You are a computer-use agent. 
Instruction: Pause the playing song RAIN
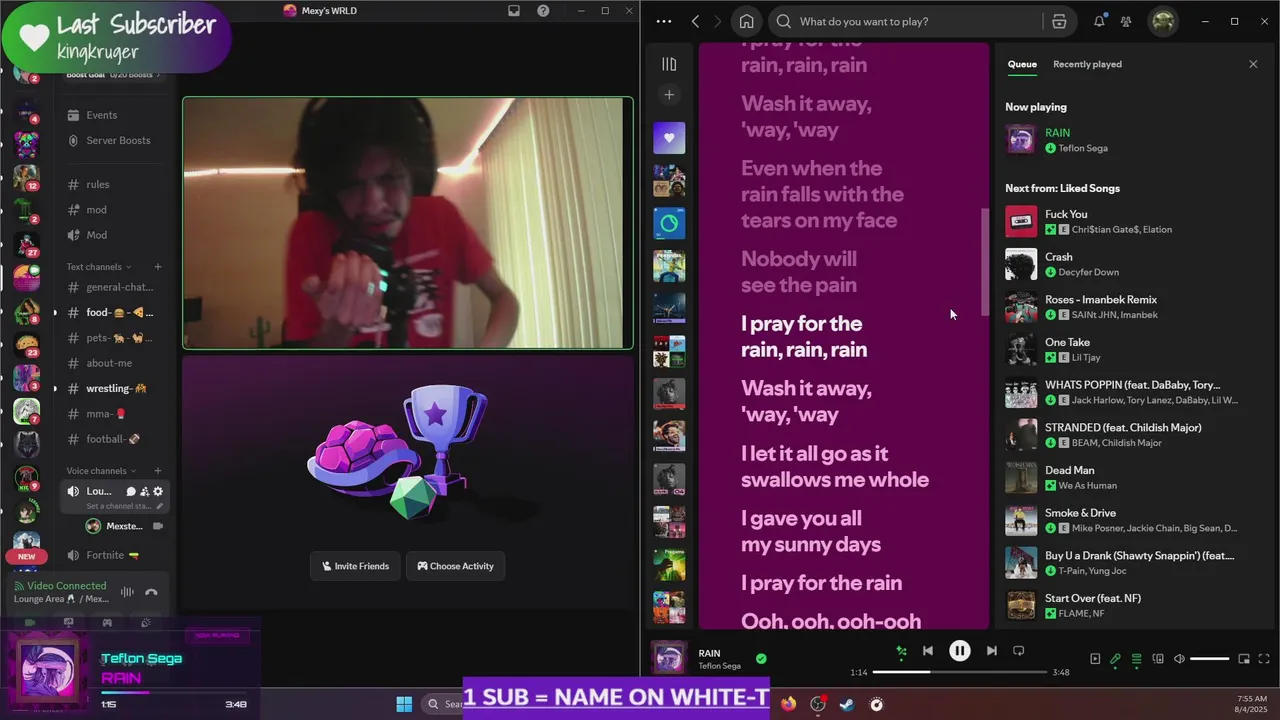coord(959,651)
